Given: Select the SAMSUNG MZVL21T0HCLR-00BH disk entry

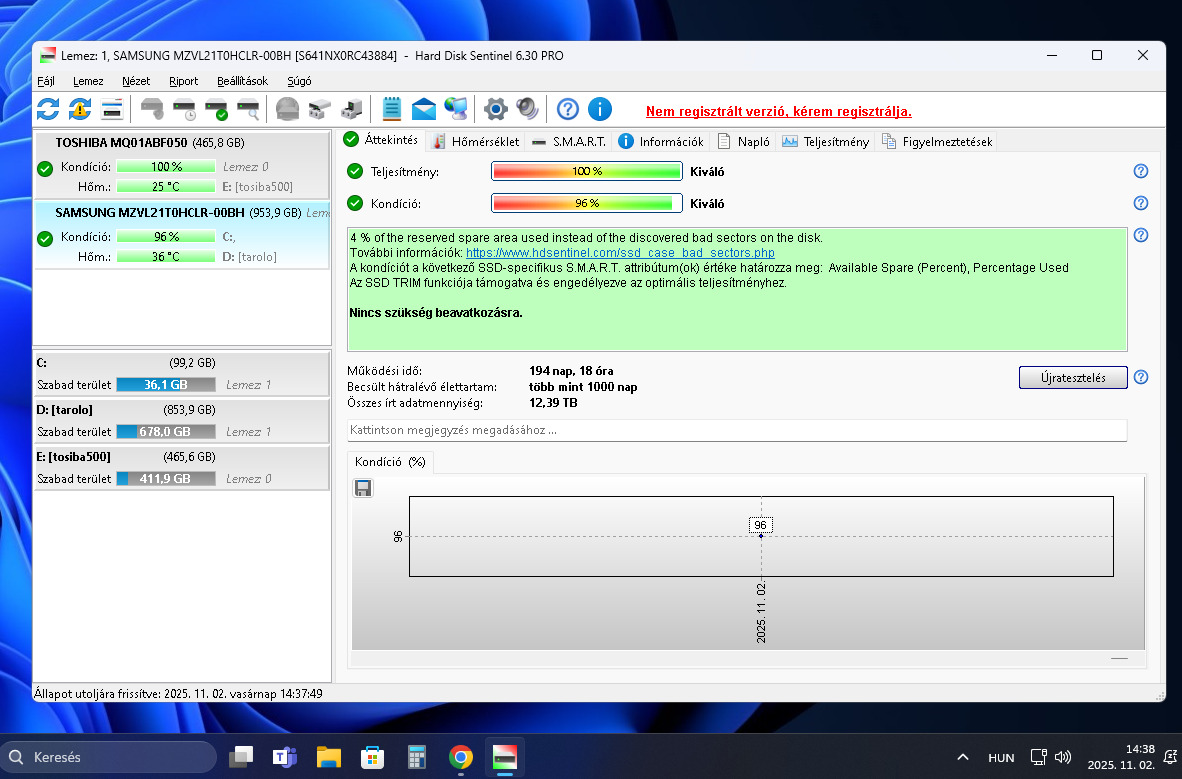Looking at the screenshot, I should point(182,235).
